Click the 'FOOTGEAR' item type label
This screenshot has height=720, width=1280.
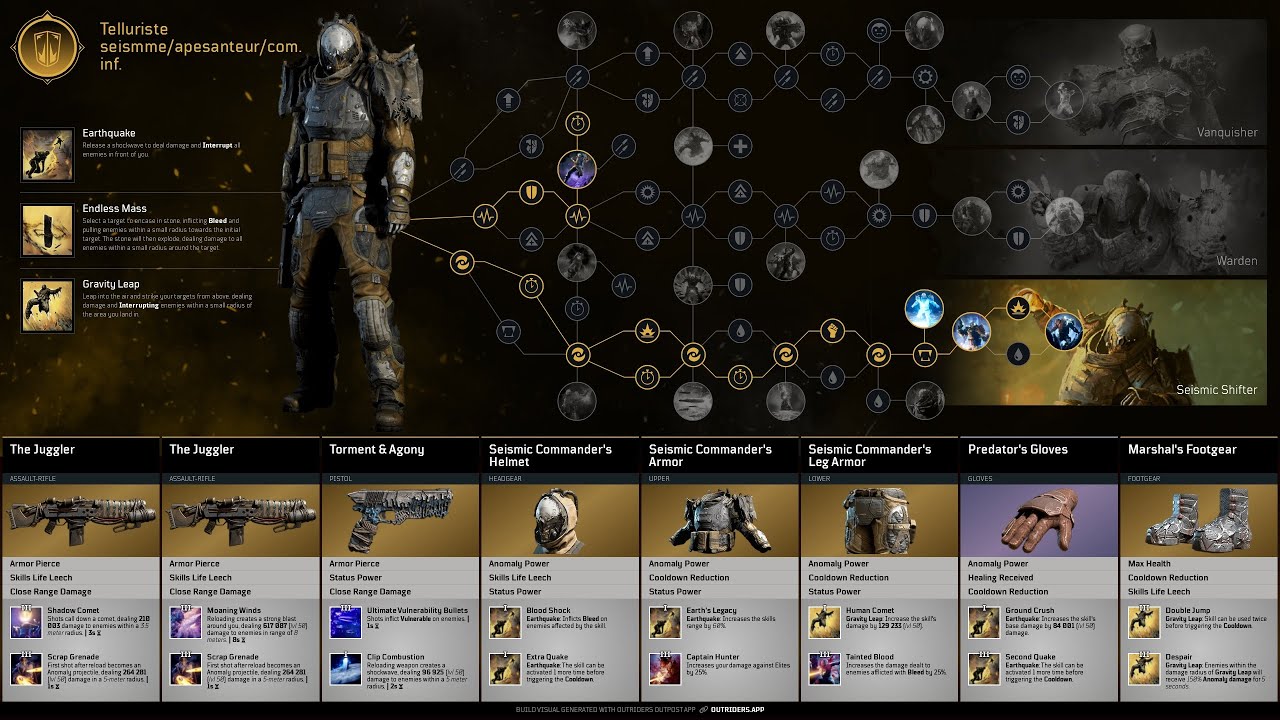pos(1143,479)
